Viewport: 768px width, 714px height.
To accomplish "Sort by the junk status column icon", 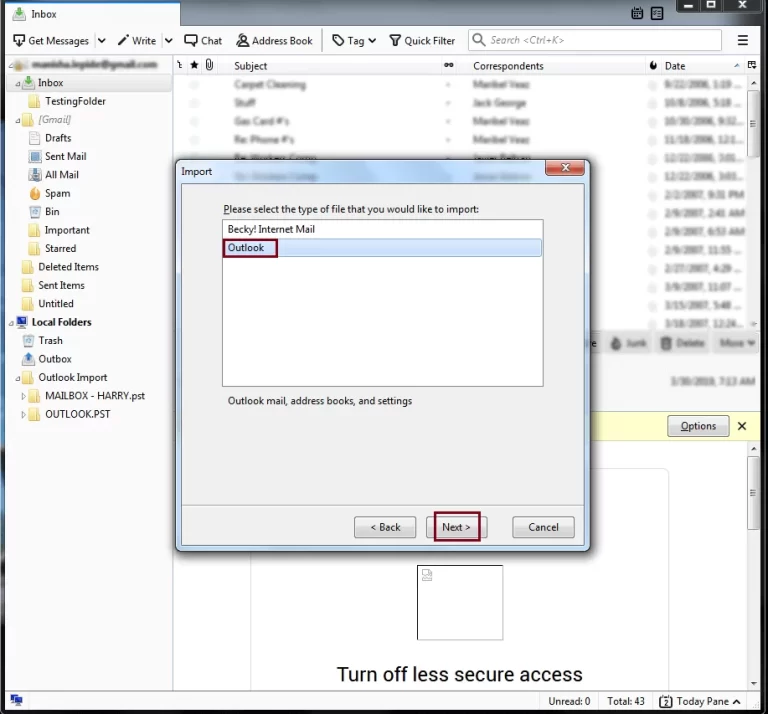I will pos(653,66).
